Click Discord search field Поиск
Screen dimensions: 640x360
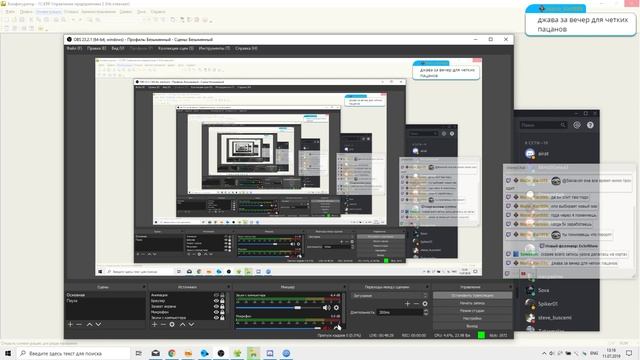(543, 125)
